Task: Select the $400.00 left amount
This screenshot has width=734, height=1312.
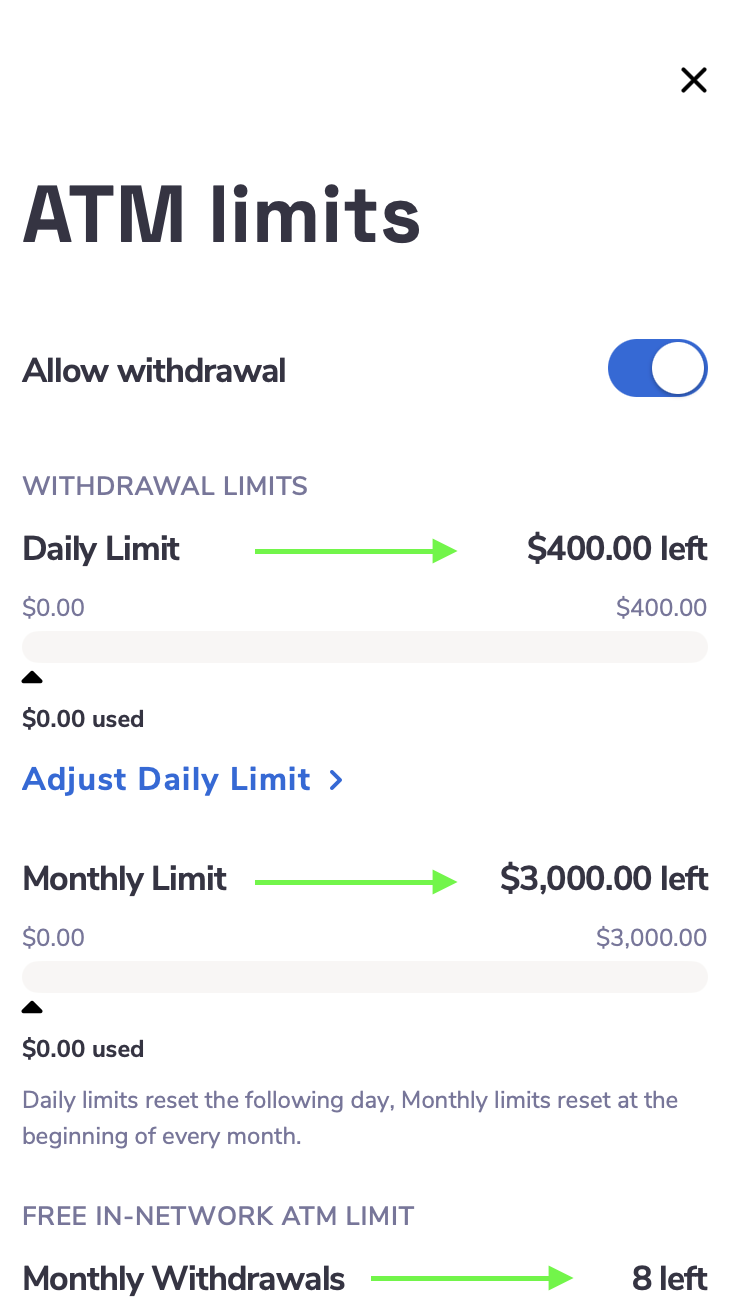Action: pos(617,549)
